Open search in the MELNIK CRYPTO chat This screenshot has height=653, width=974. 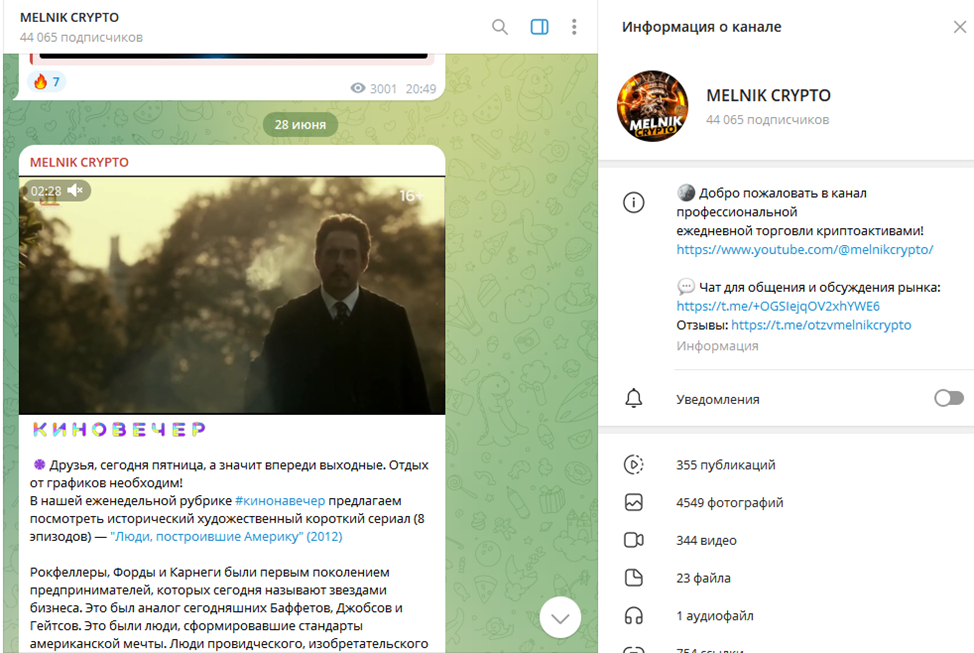coord(499,27)
